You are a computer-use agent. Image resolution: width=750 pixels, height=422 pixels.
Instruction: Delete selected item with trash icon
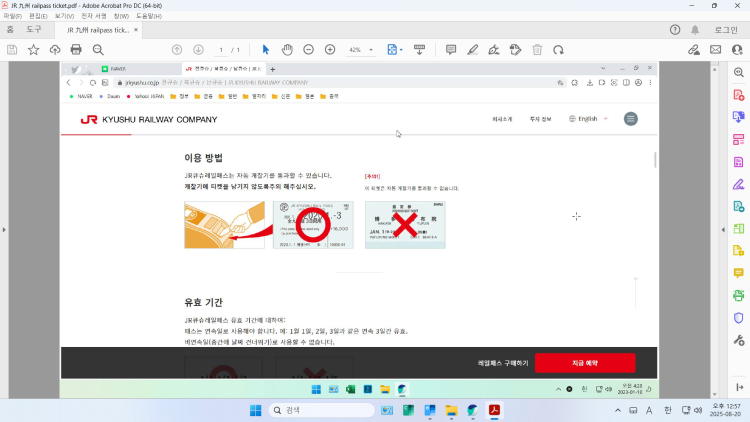click(537, 50)
